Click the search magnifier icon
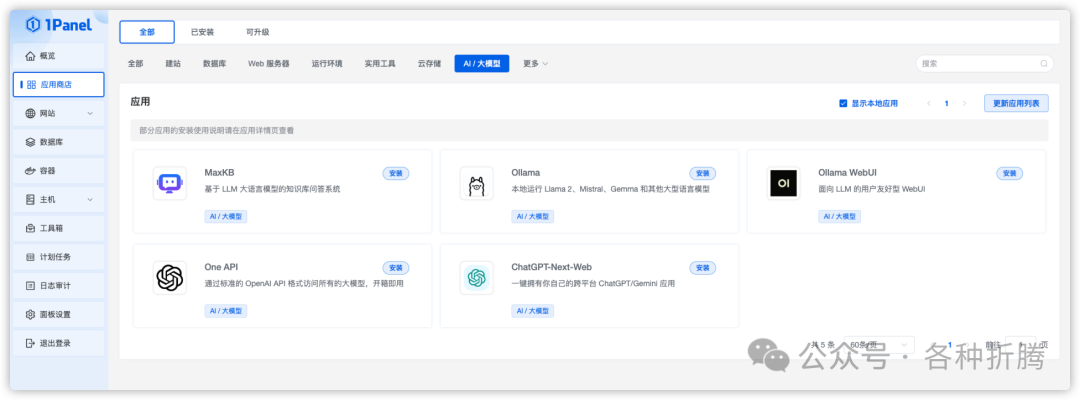This screenshot has width=1080, height=400. point(1043,63)
